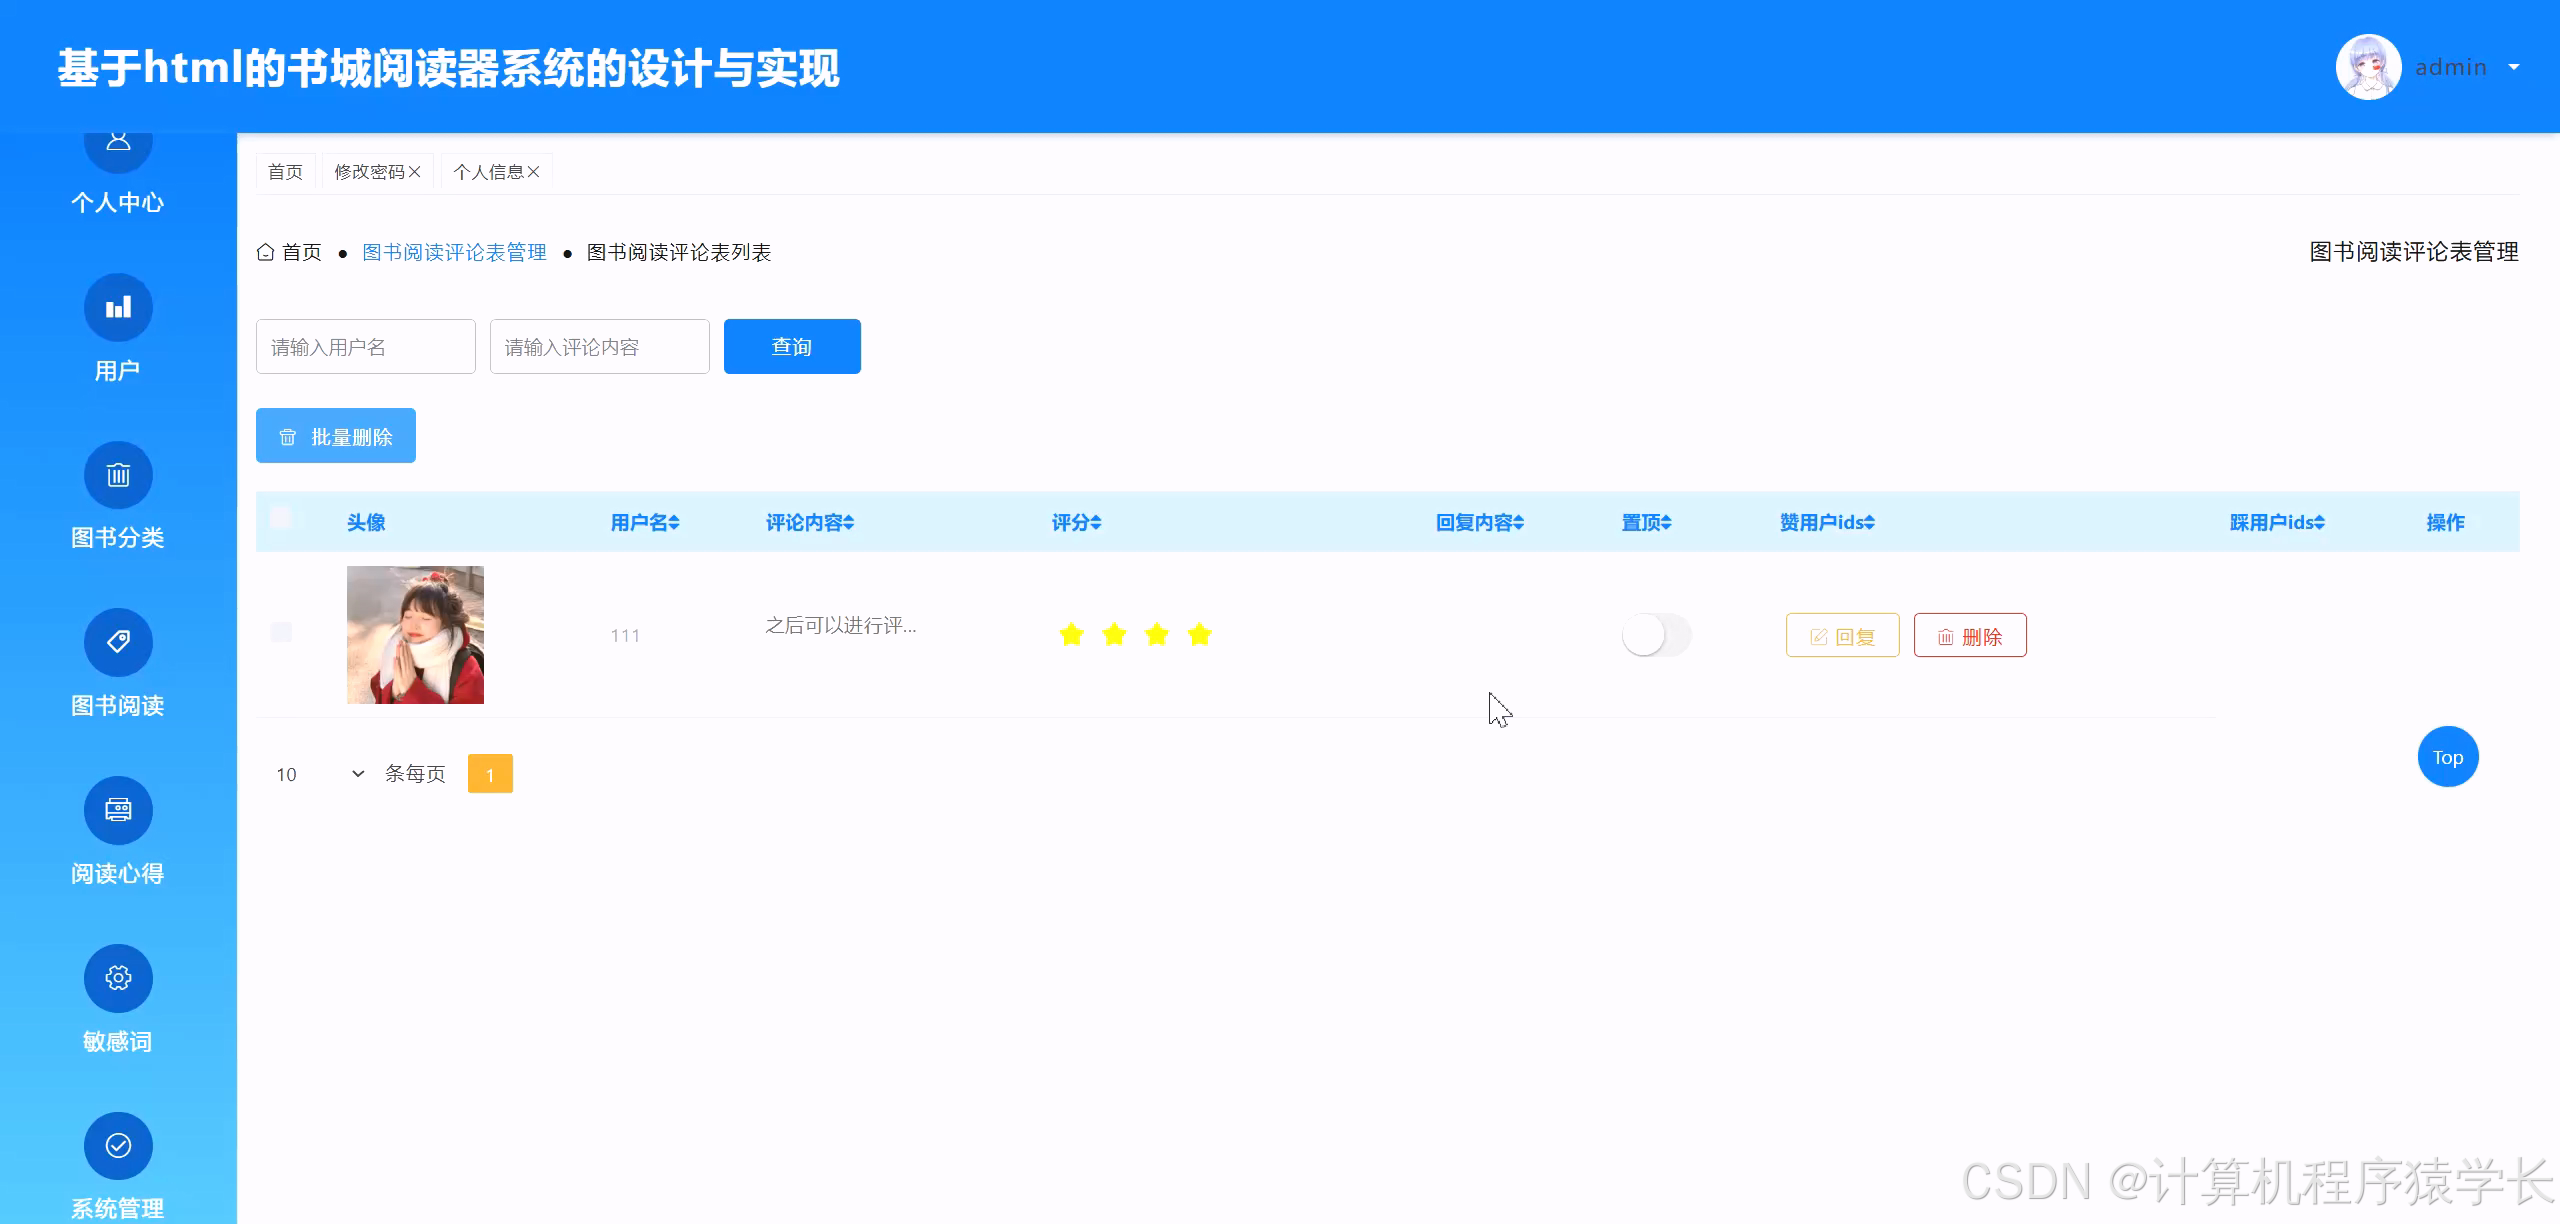Open the 系统管理 menu label
2560x1224 pixels.
tap(118, 1208)
